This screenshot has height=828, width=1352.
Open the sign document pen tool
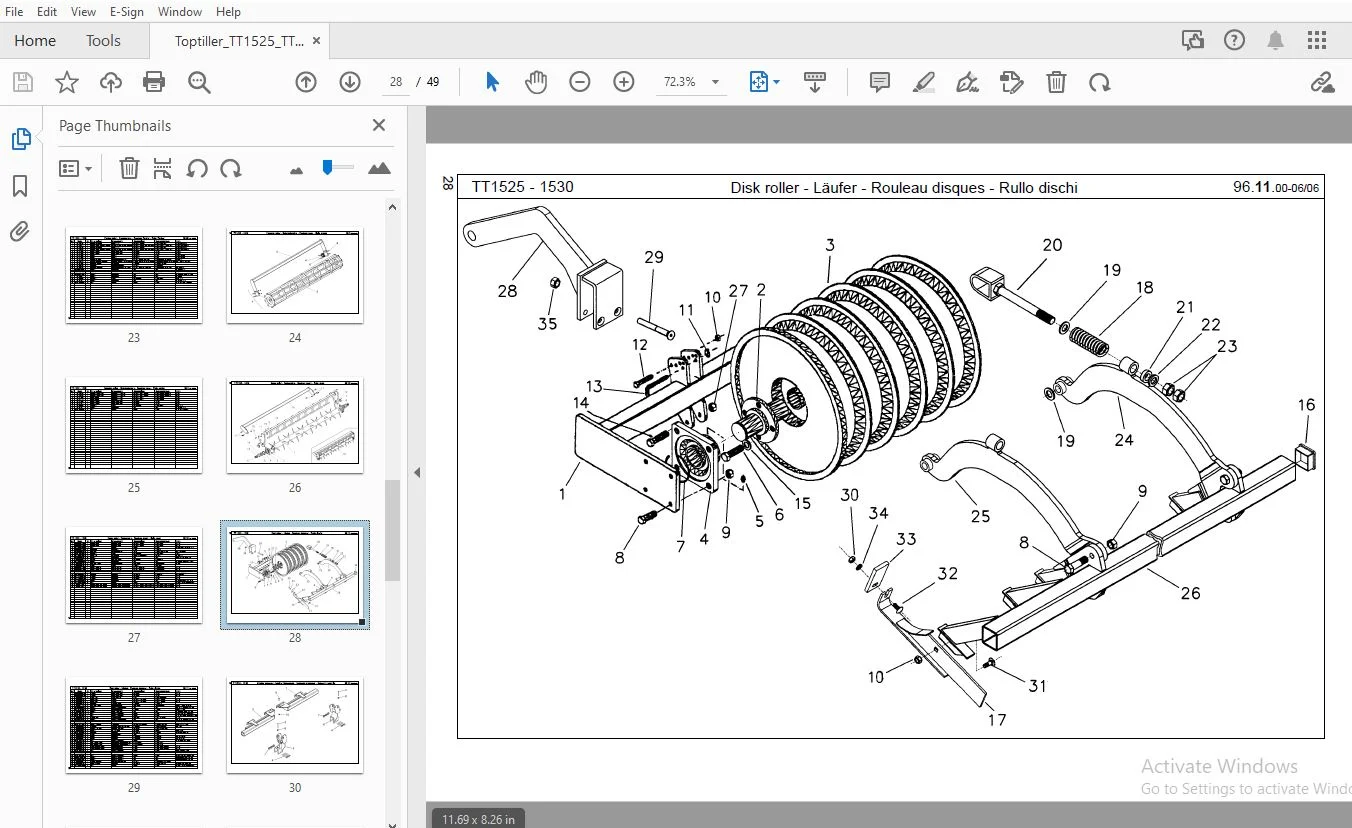(968, 82)
